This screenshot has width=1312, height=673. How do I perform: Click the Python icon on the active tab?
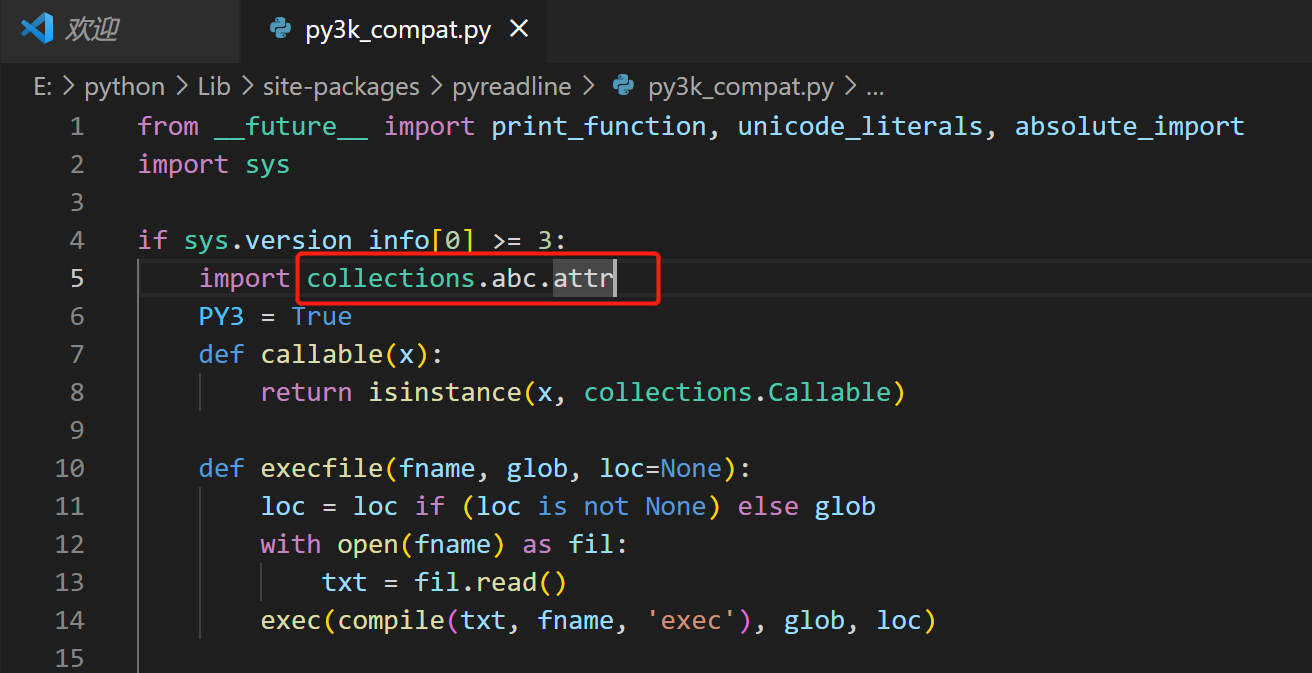coord(280,29)
